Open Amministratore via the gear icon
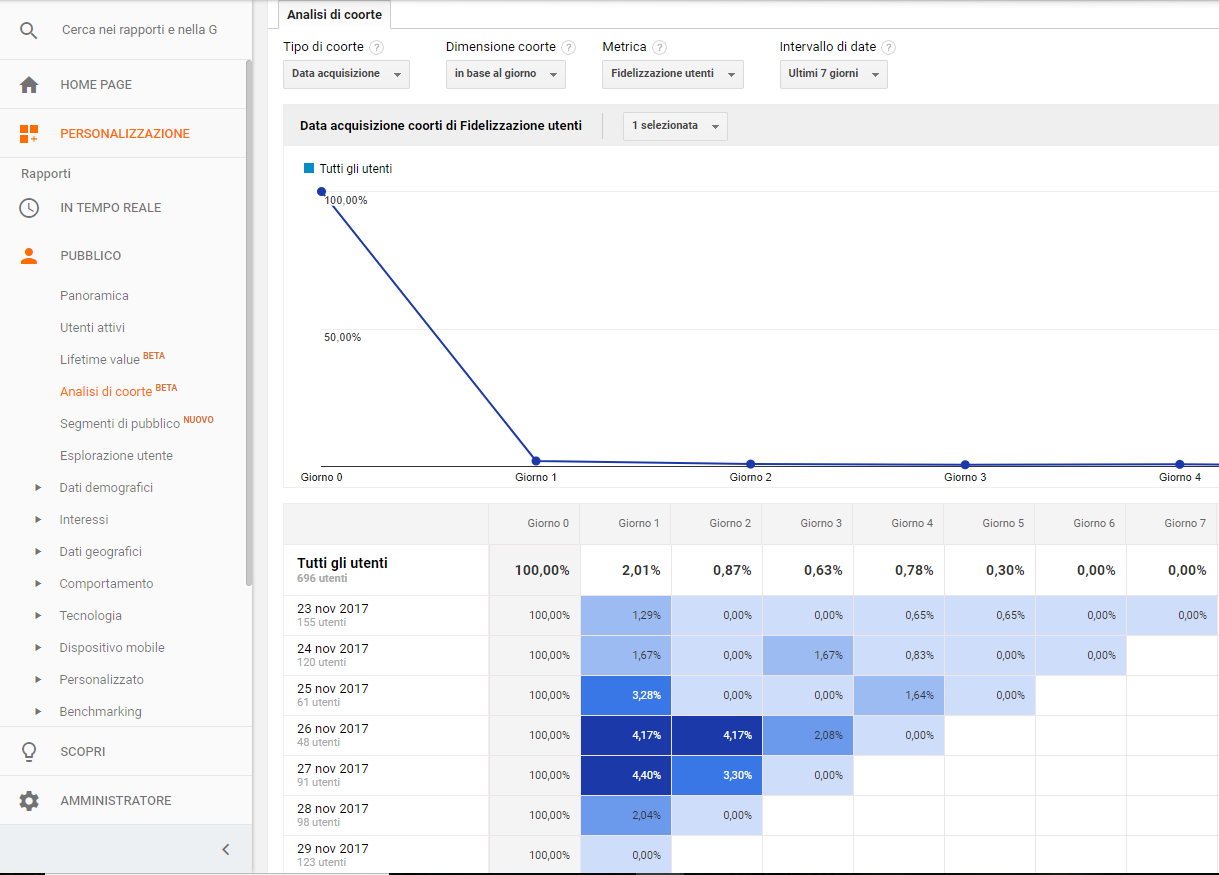 click(28, 800)
